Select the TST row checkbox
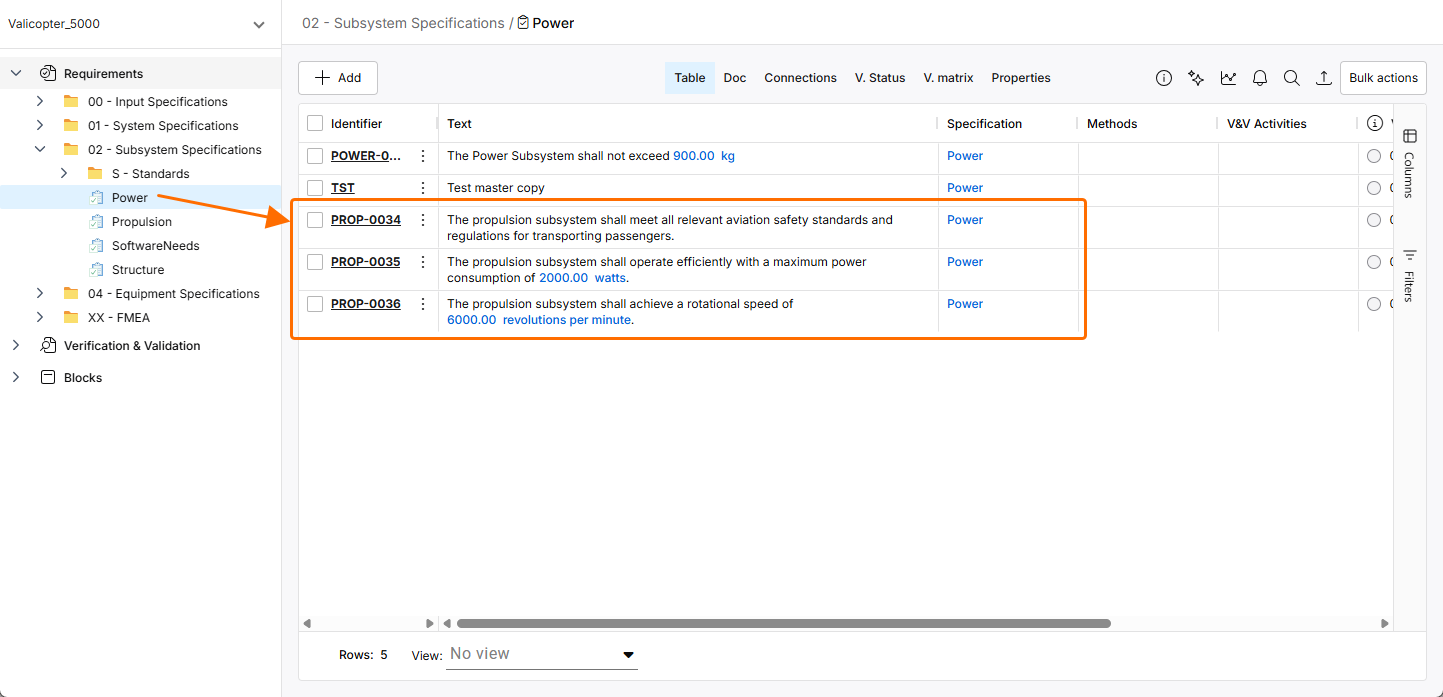Viewport: 1443px width, 697px height. tap(315, 188)
